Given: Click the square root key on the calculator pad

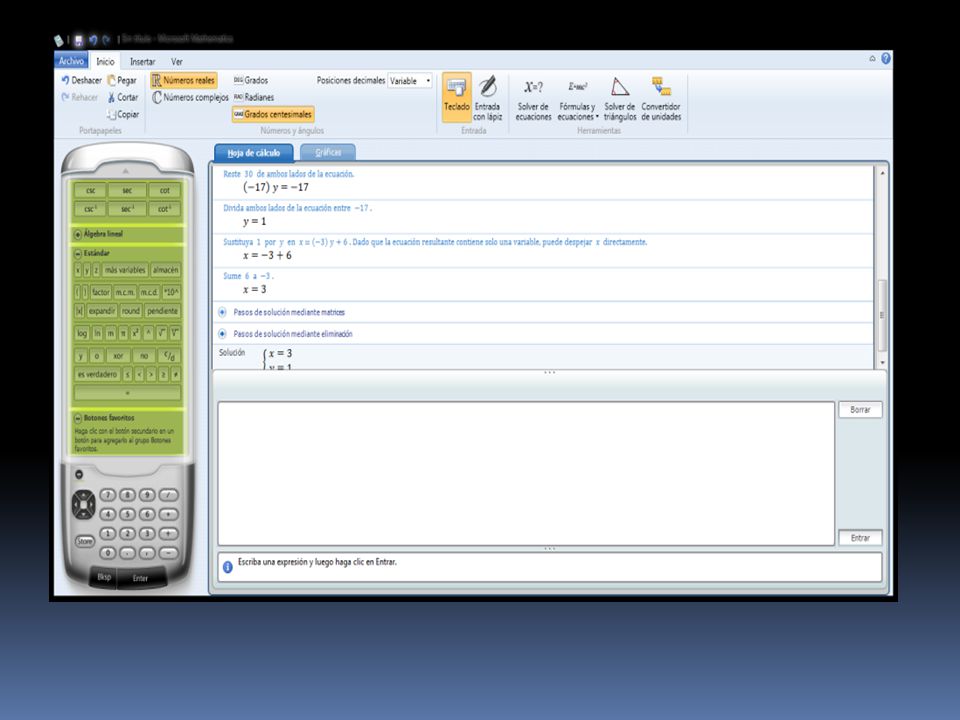Looking at the screenshot, I should (x=161, y=333).
